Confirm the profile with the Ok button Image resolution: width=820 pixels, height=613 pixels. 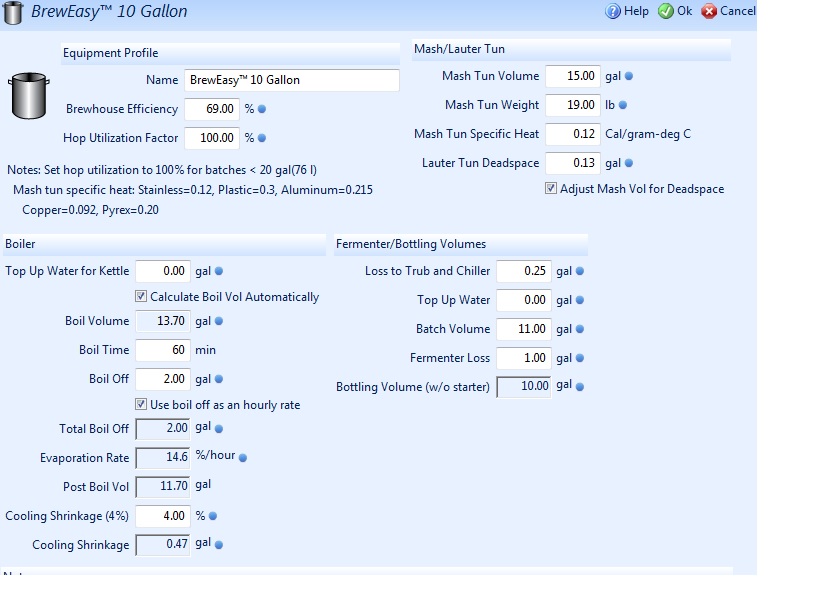675,11
